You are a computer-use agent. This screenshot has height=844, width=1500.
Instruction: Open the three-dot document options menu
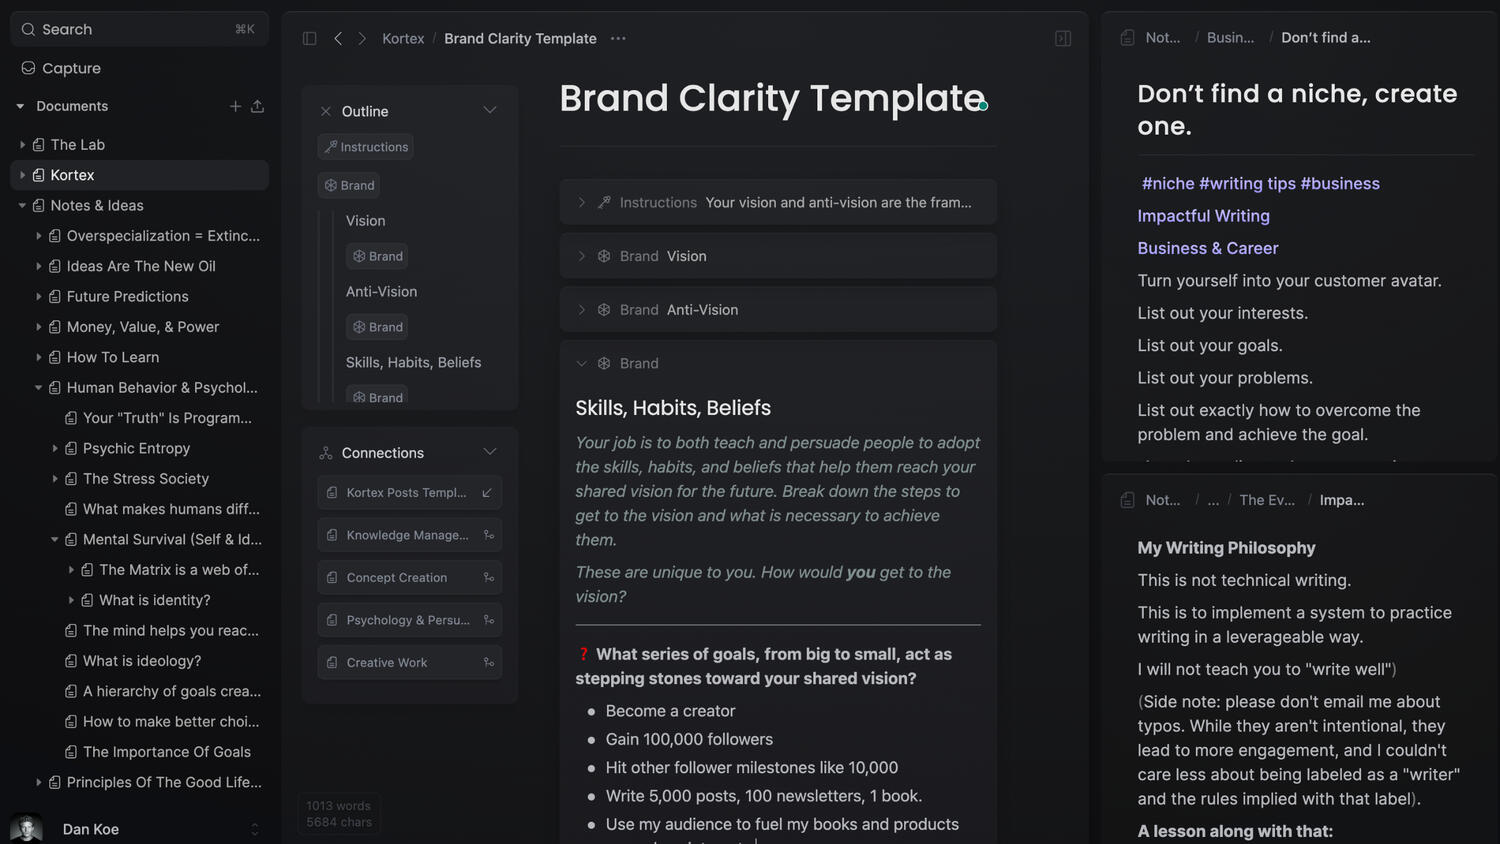click(618, 39)
